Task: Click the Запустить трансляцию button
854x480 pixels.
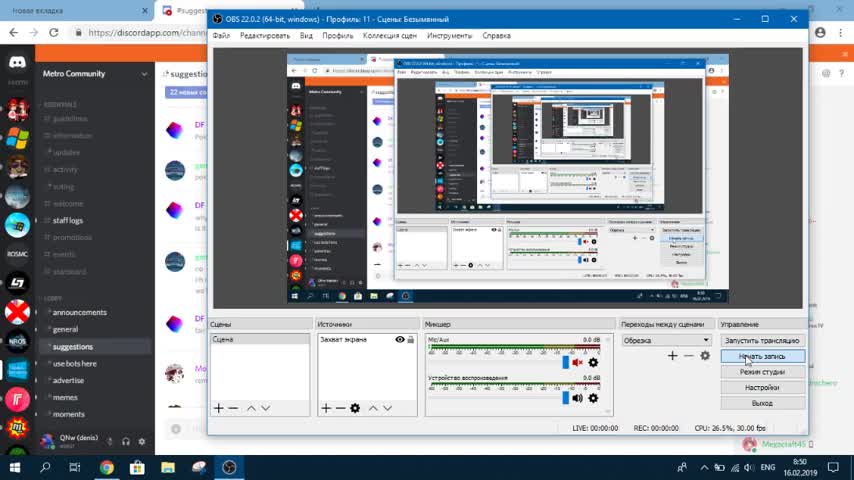Action: click(762, 341)
